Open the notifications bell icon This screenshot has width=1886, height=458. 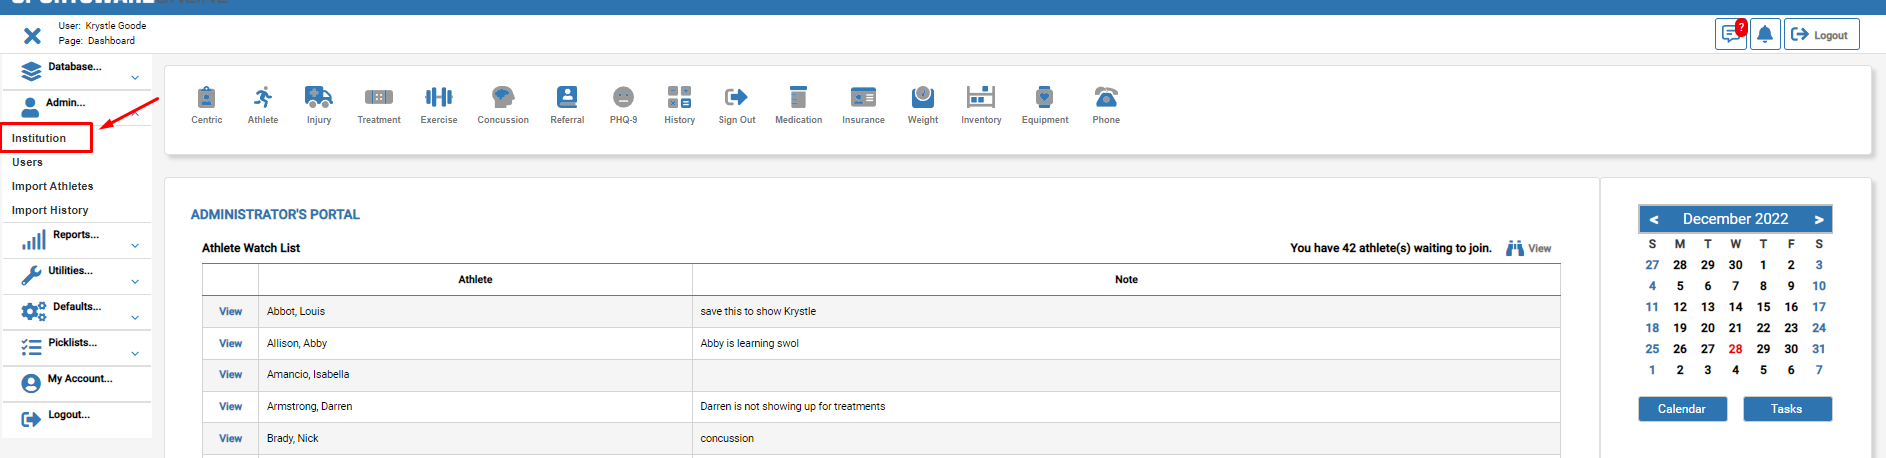(1765, 34)
